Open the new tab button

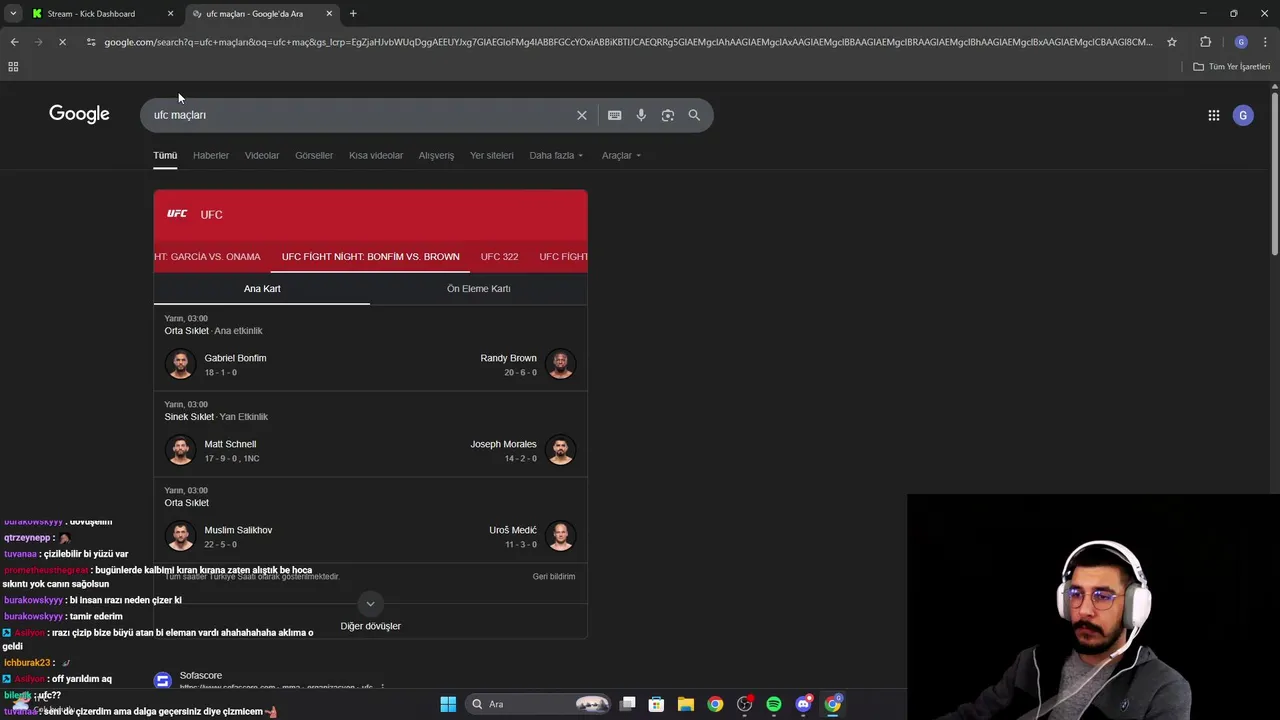pos(353,14)
